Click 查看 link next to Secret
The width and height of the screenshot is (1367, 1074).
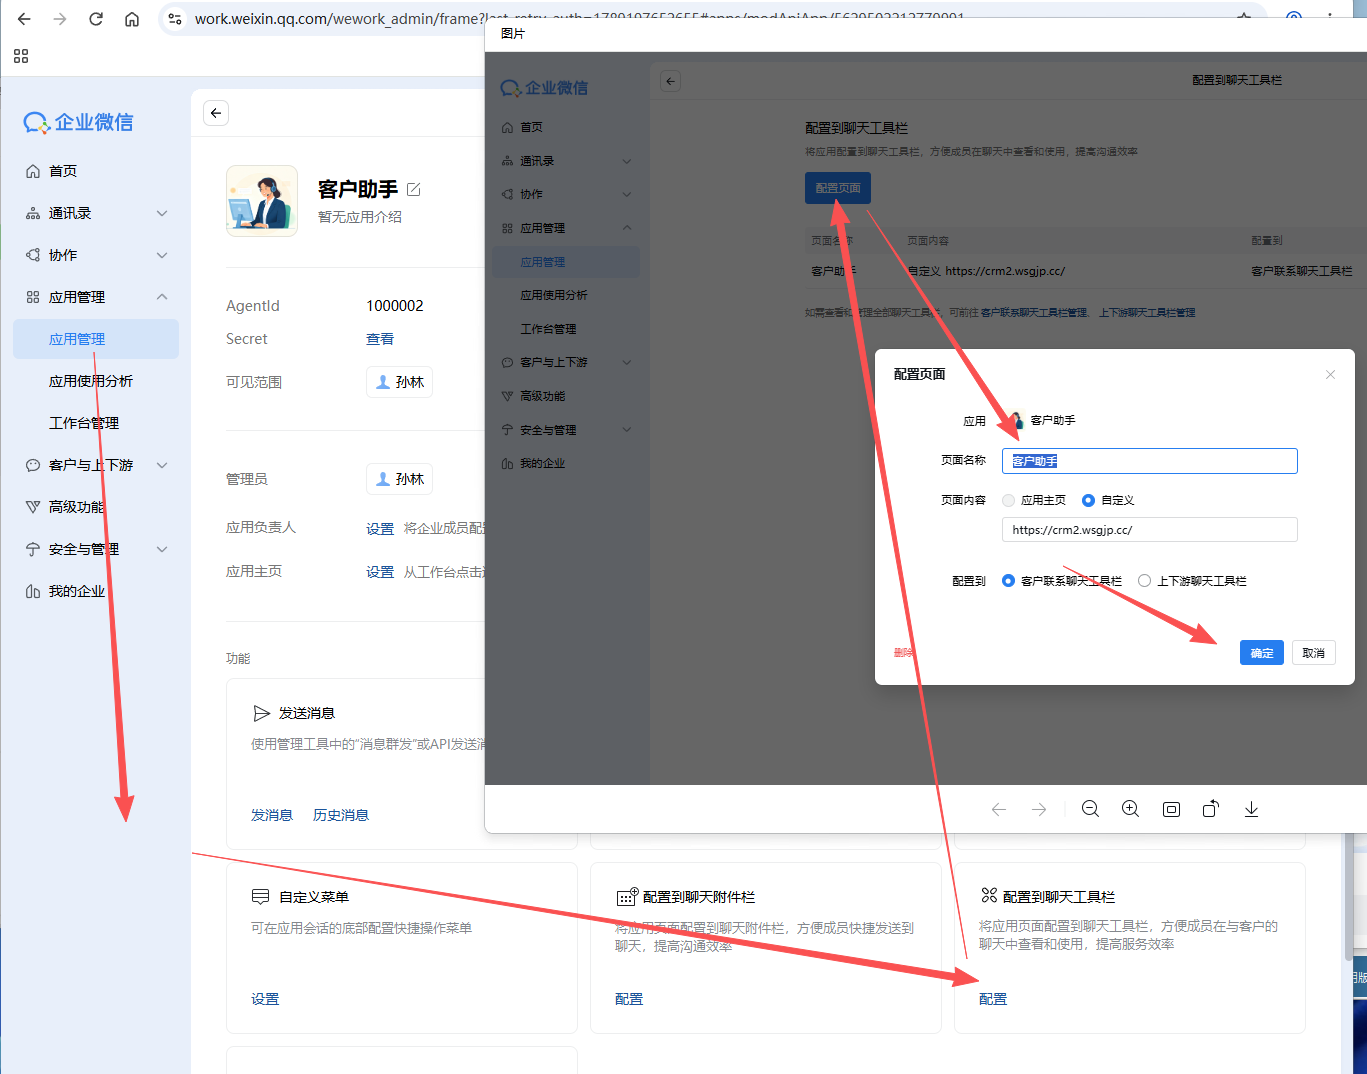coord(380,339)
